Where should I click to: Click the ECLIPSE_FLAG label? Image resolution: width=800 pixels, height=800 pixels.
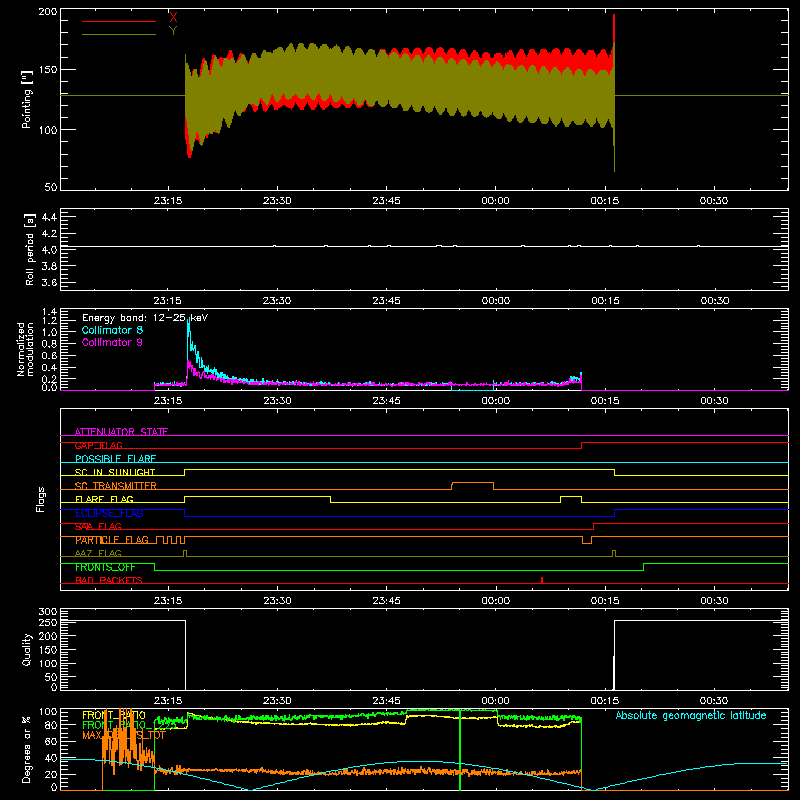[x=109, y=513]
